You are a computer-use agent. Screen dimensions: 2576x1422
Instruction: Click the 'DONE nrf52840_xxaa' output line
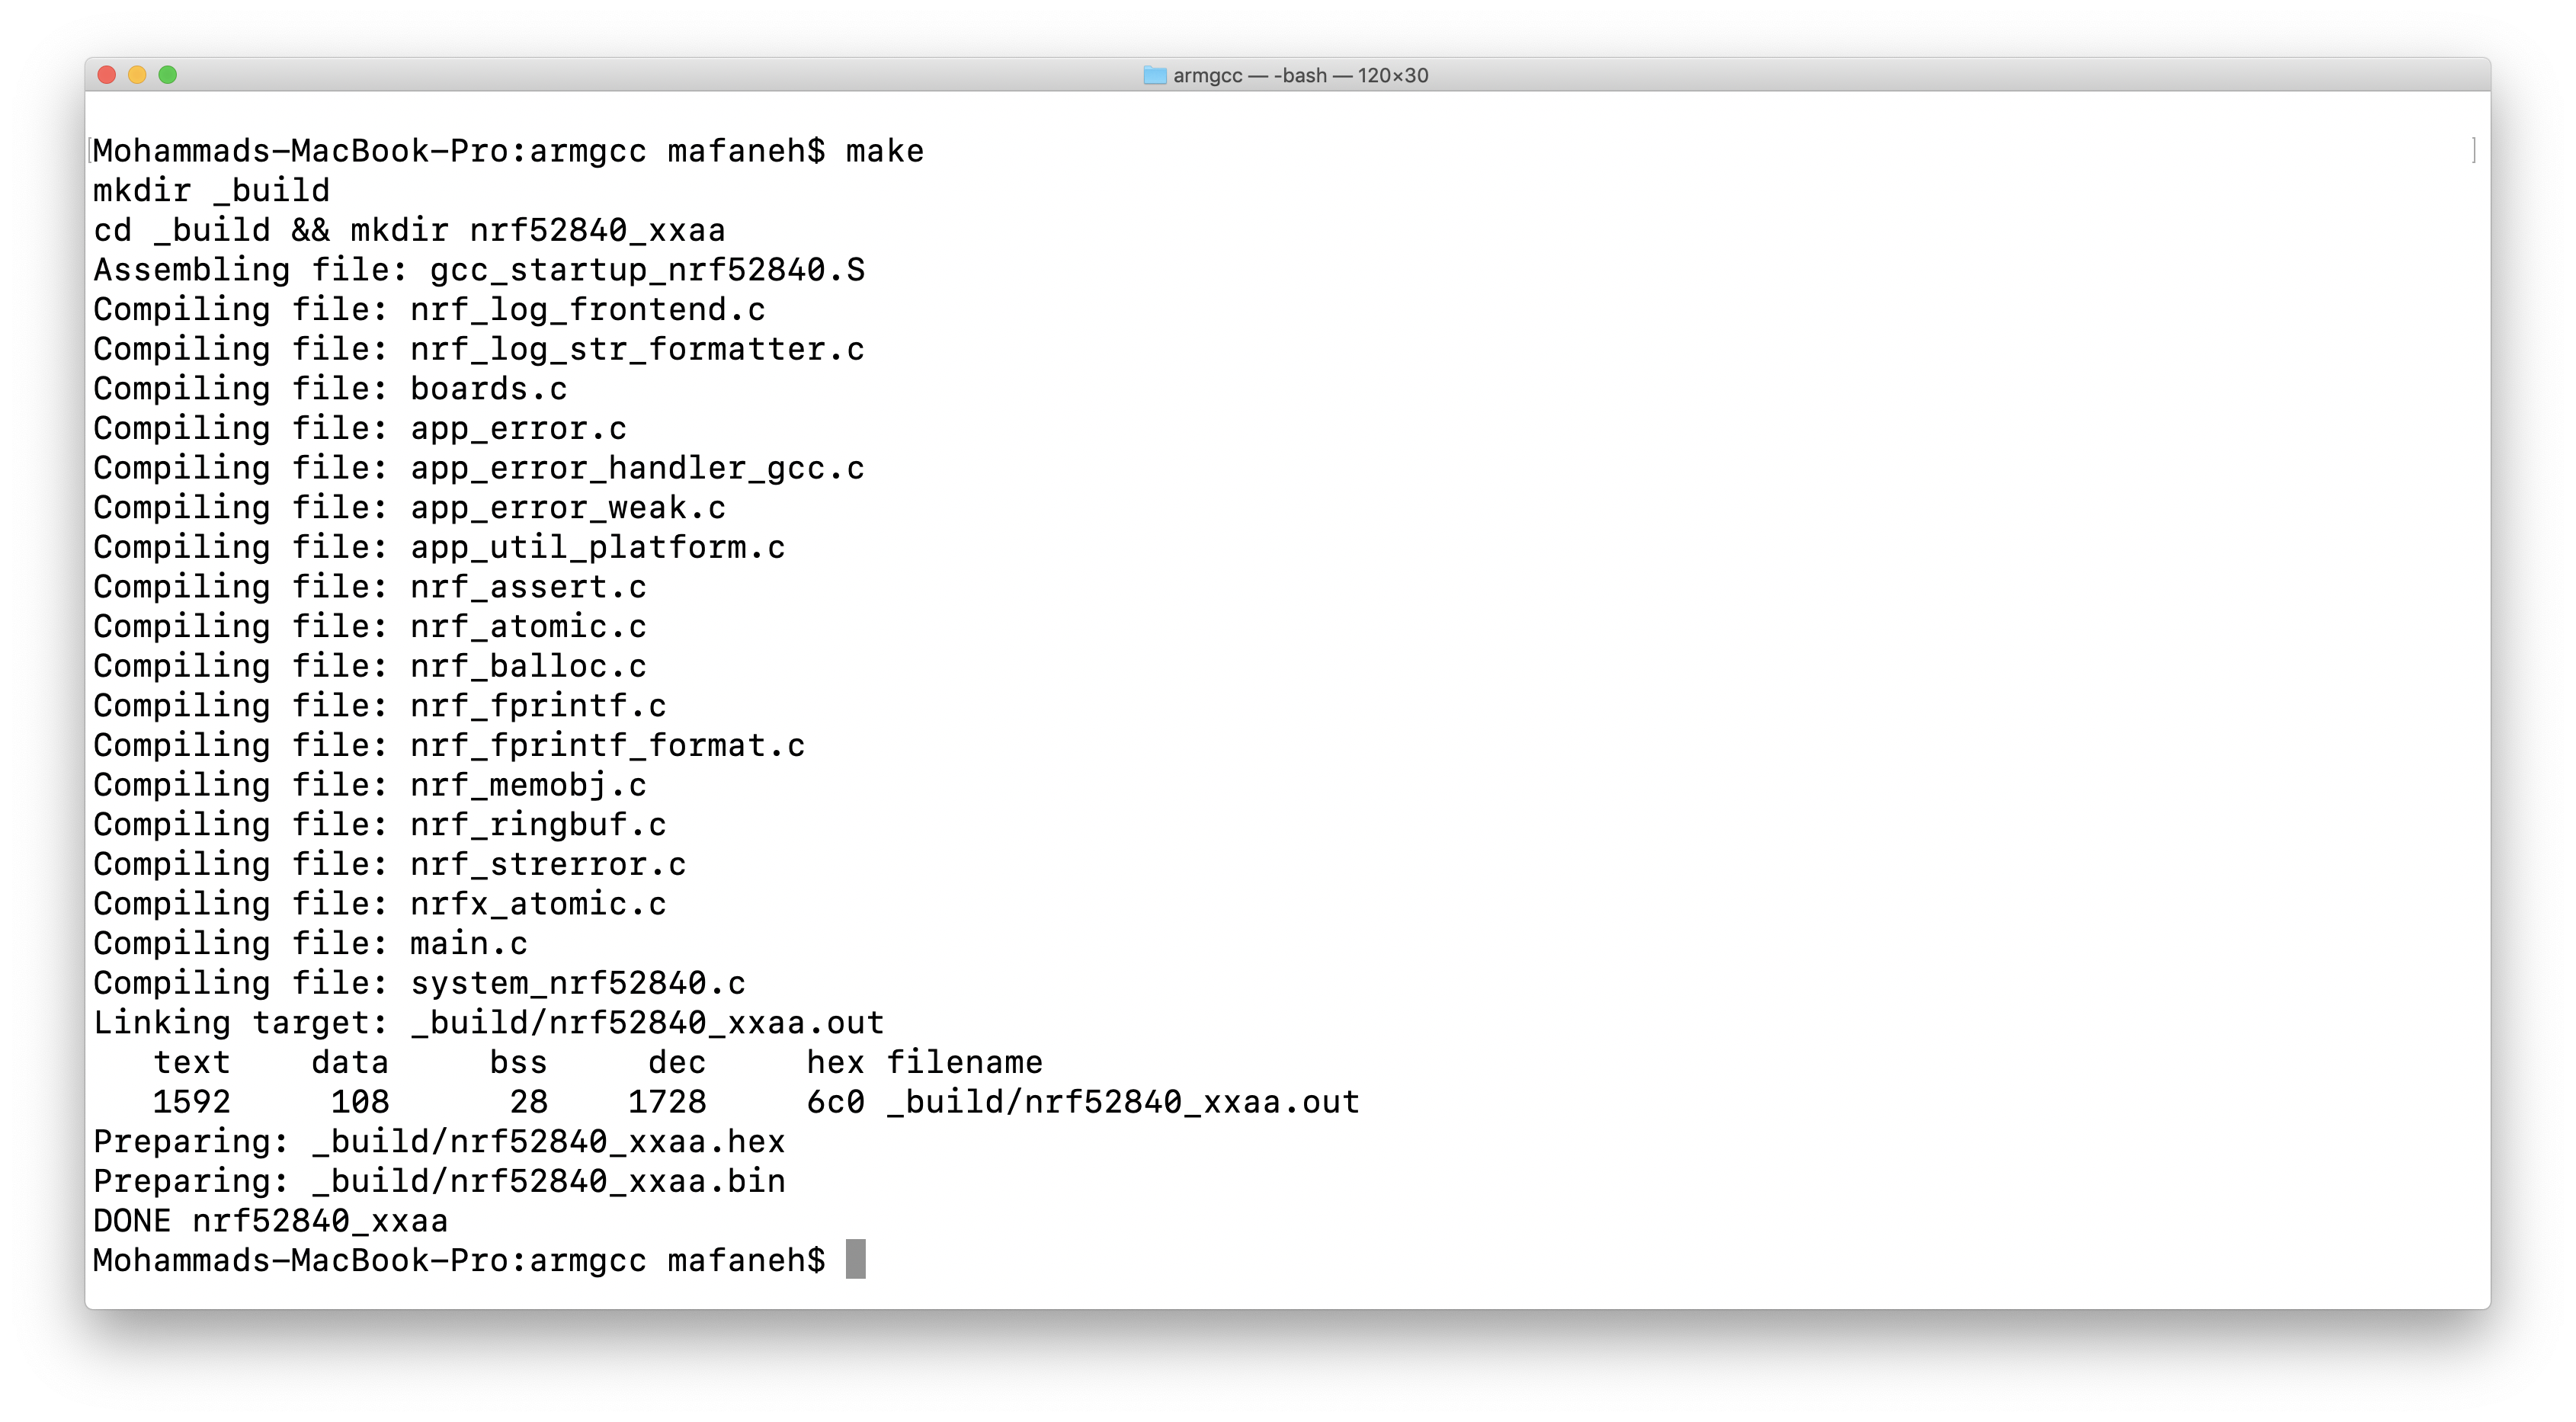270,1220
